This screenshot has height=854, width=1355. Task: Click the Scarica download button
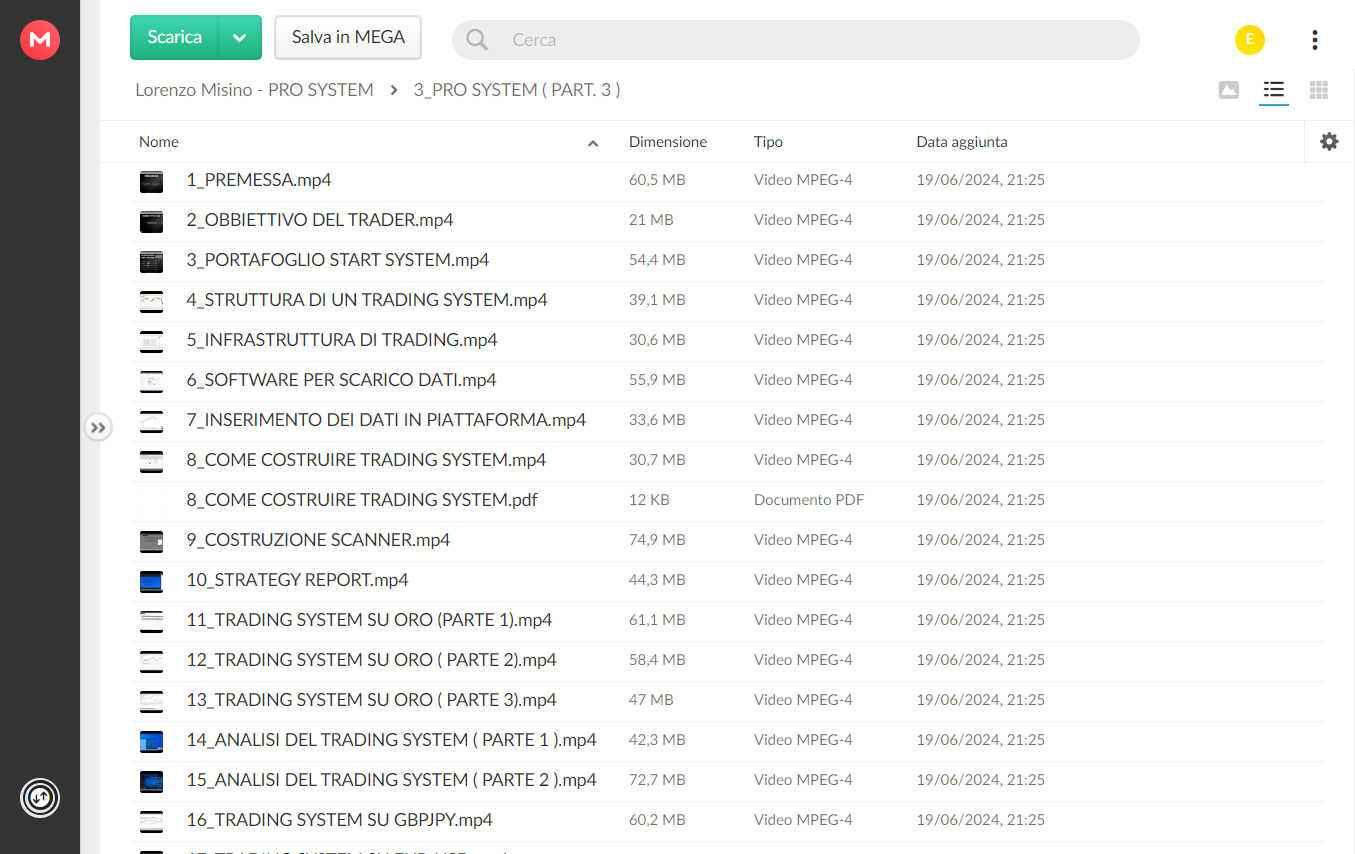point(174,38)
